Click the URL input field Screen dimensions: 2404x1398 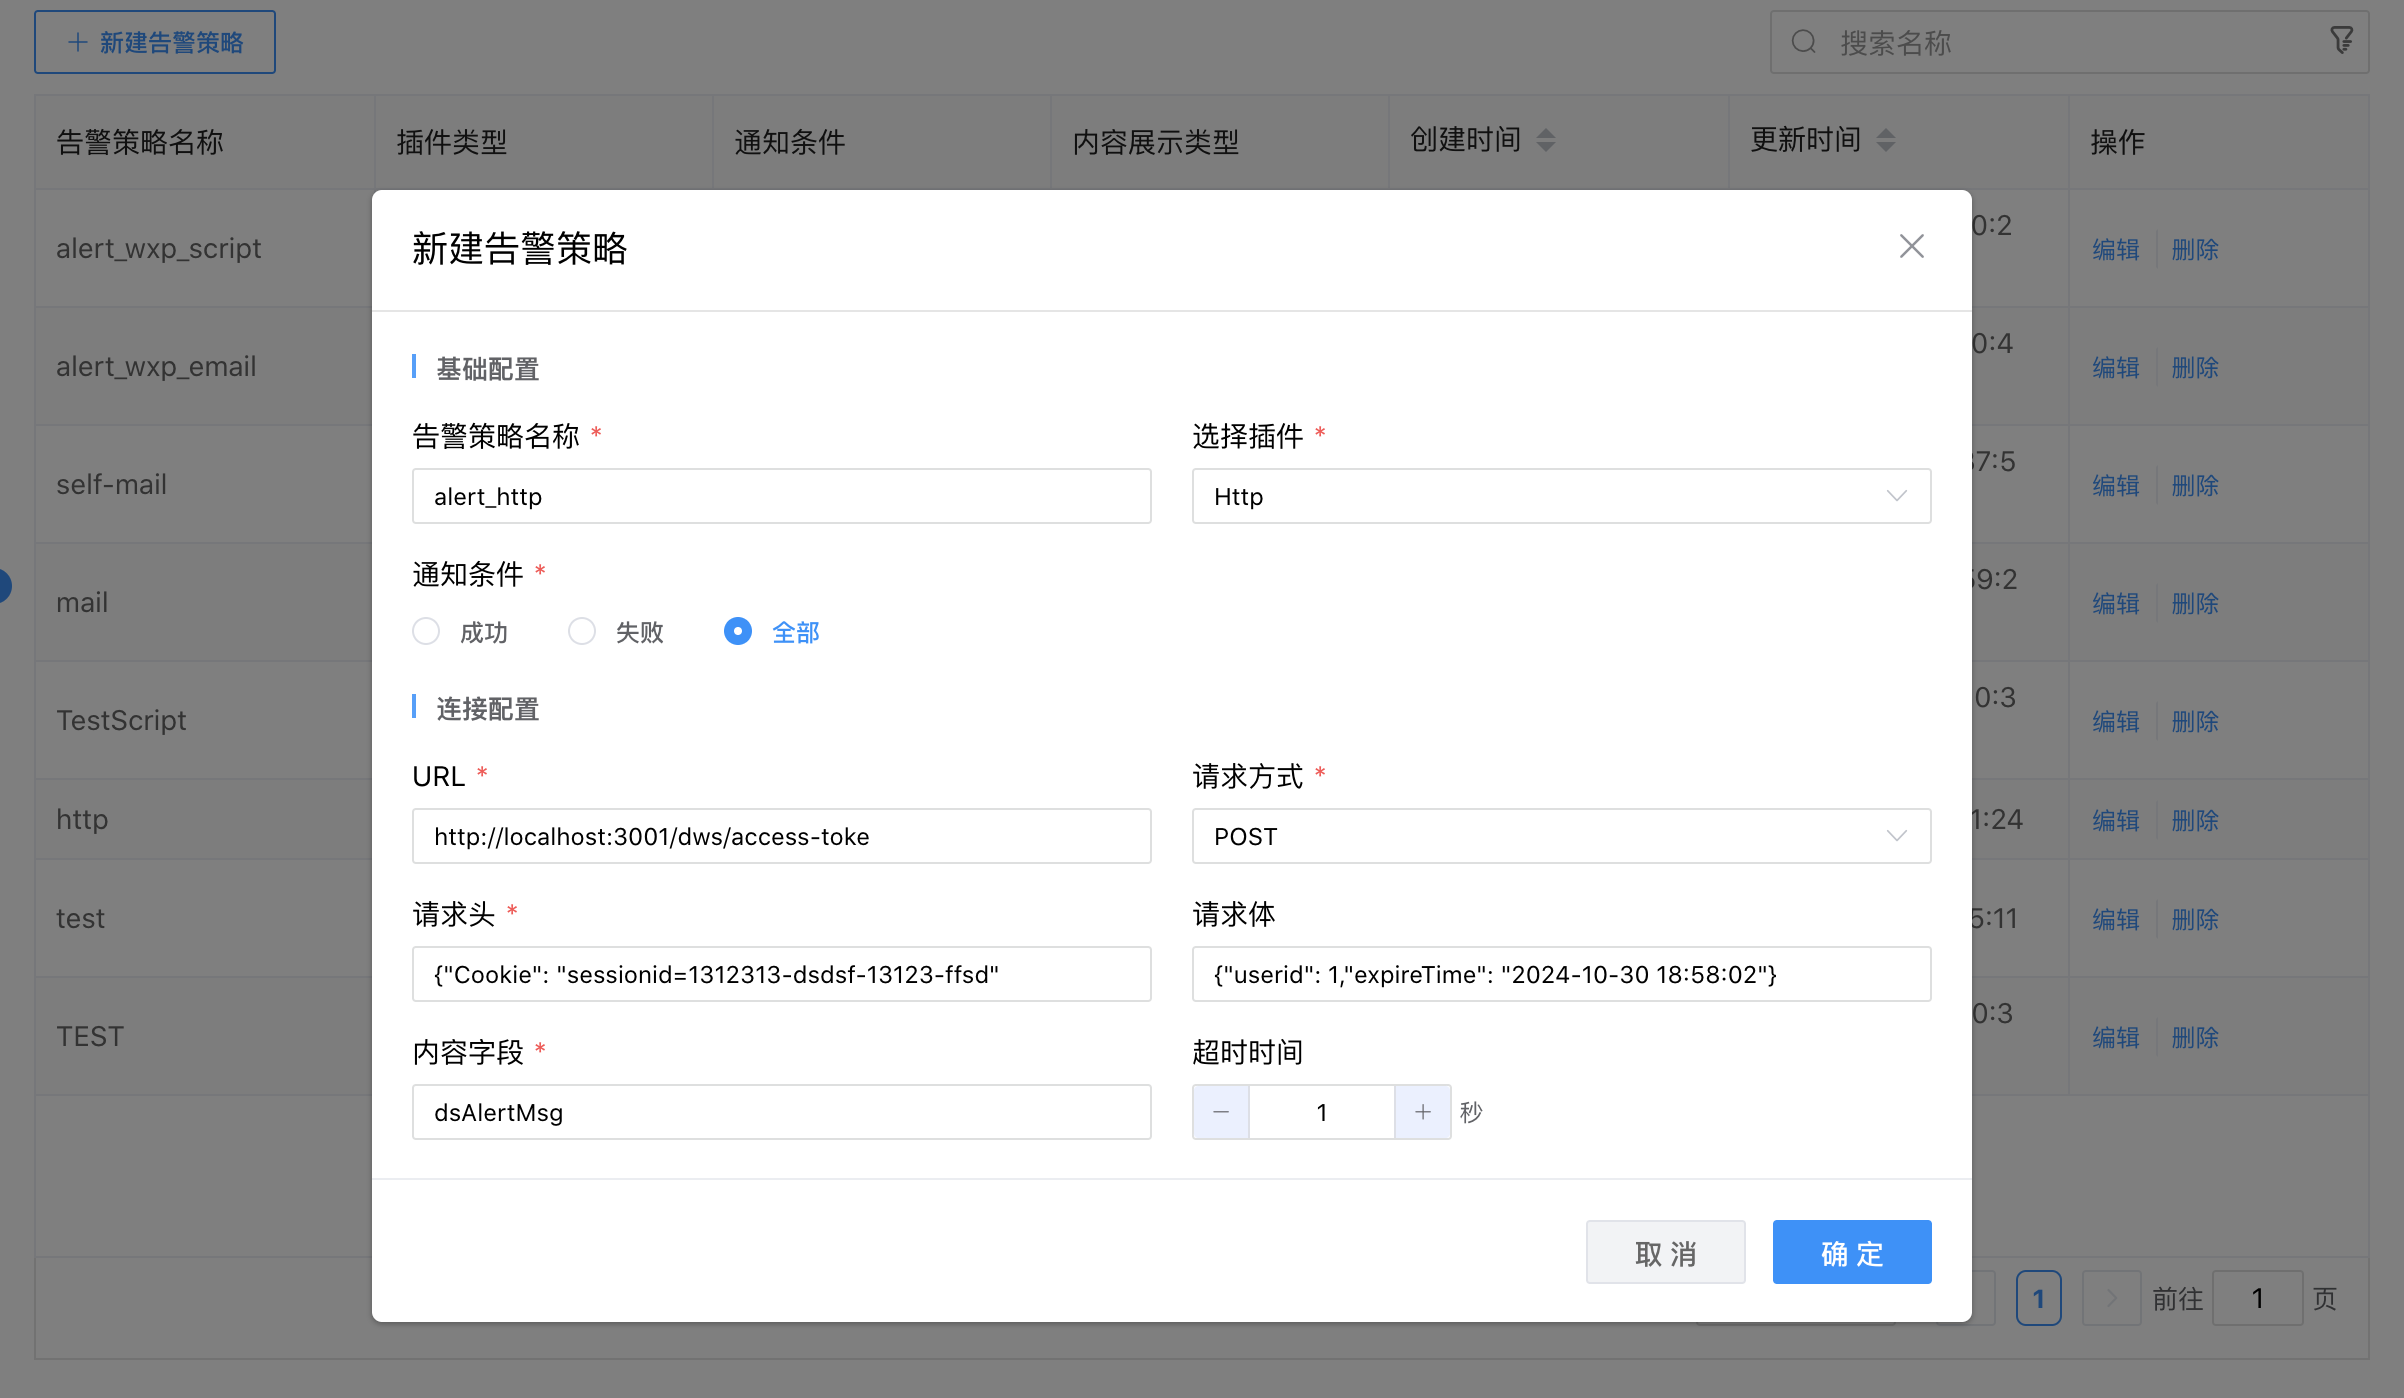point(781,836)
